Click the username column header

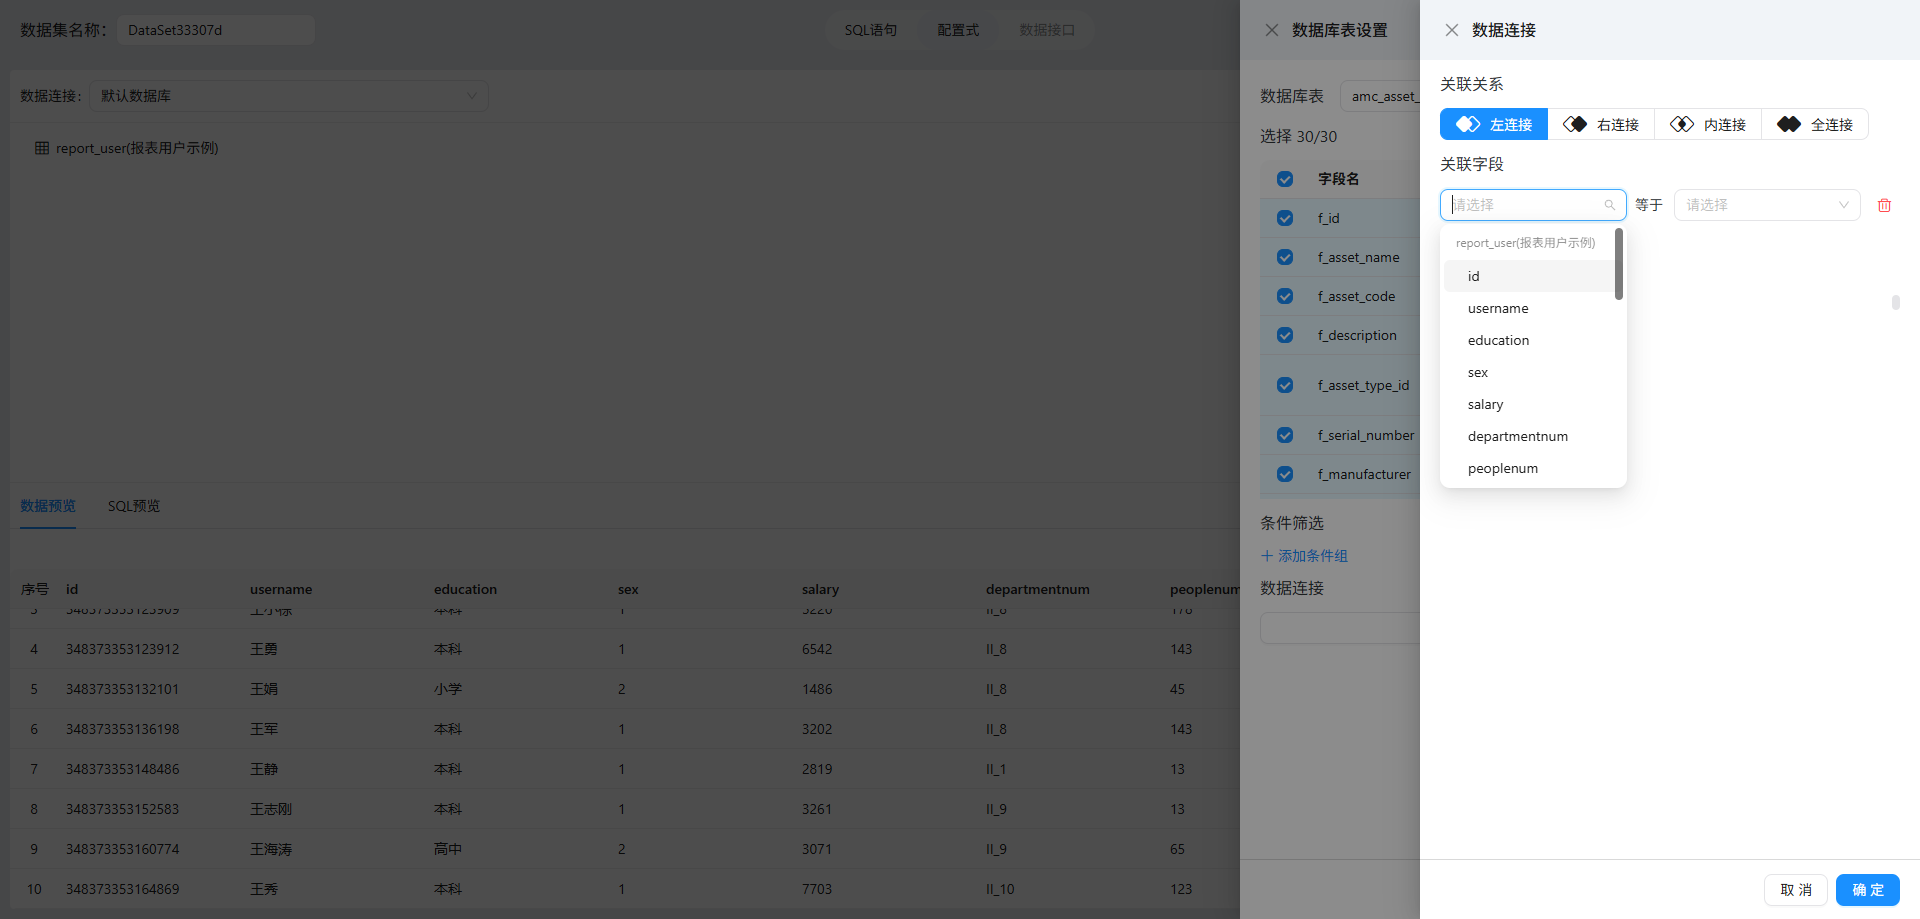tap(281, 589)
